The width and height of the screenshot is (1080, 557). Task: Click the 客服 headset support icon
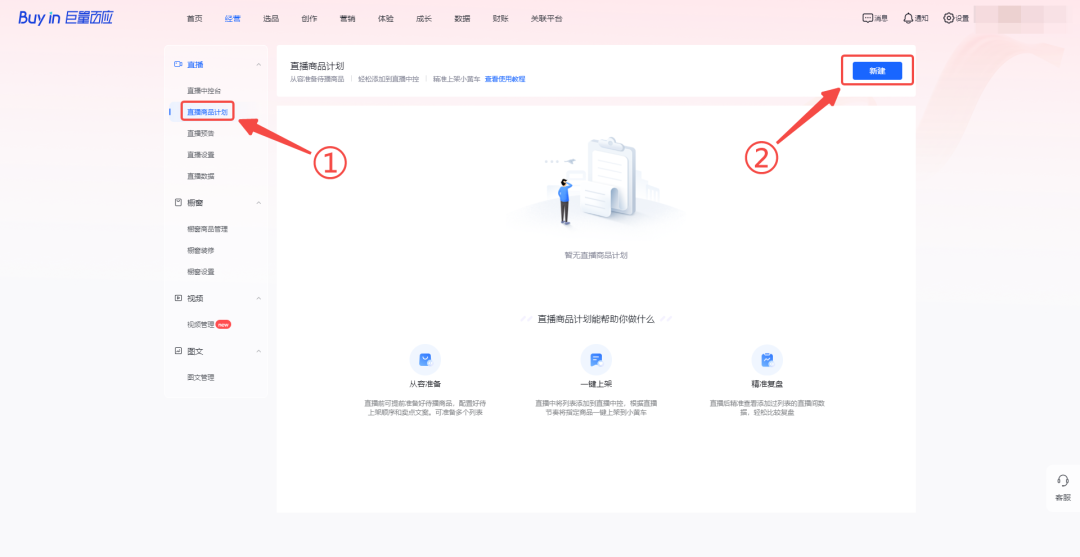tap(1063, 481)
